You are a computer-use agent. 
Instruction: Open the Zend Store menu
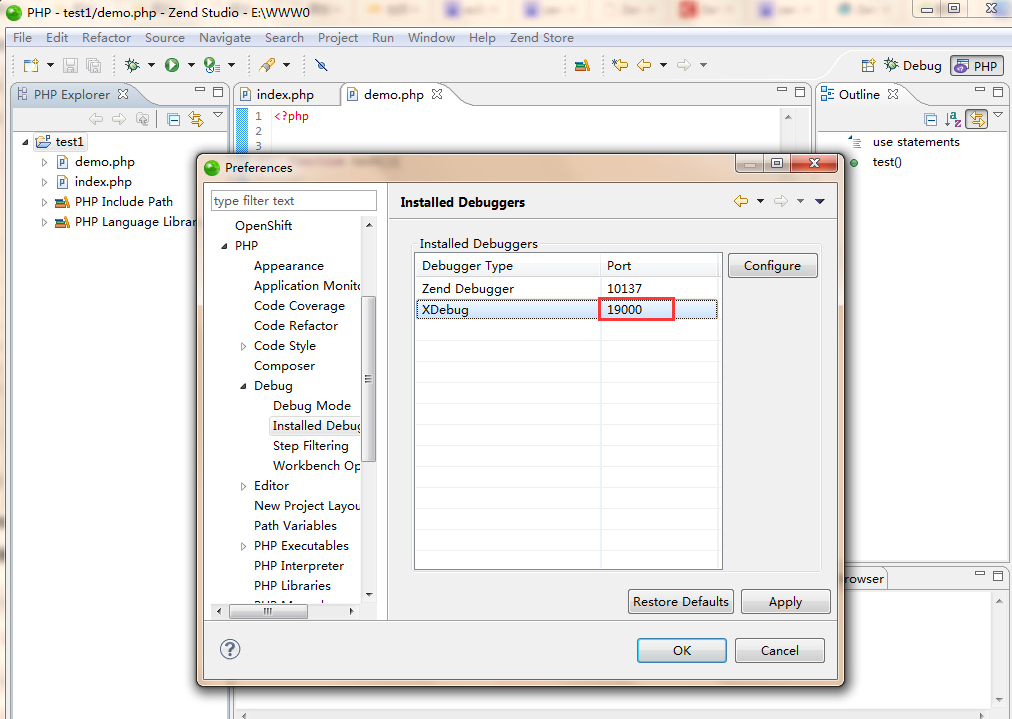pos(541,37)
